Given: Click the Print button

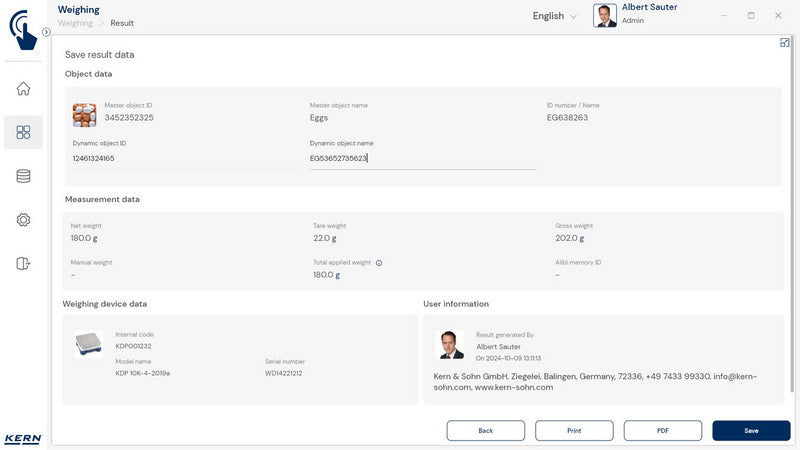Looking at the screenshot, I should [x=574, y=431].
